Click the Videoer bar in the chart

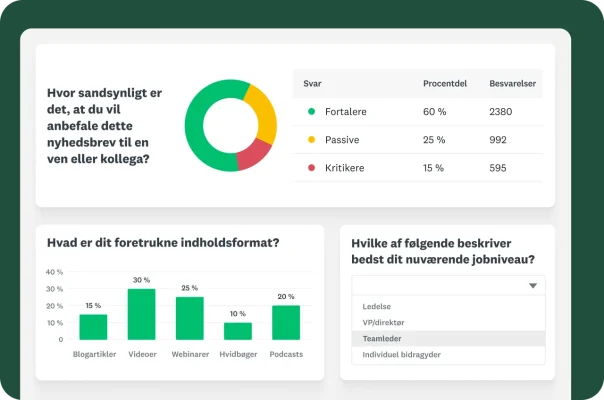click(x=141, y=314)
